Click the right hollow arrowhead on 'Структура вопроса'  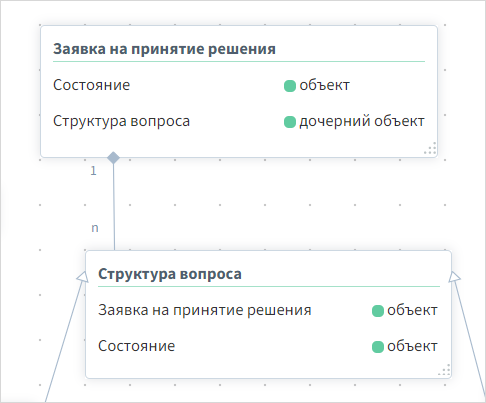[x=455, y=277]
